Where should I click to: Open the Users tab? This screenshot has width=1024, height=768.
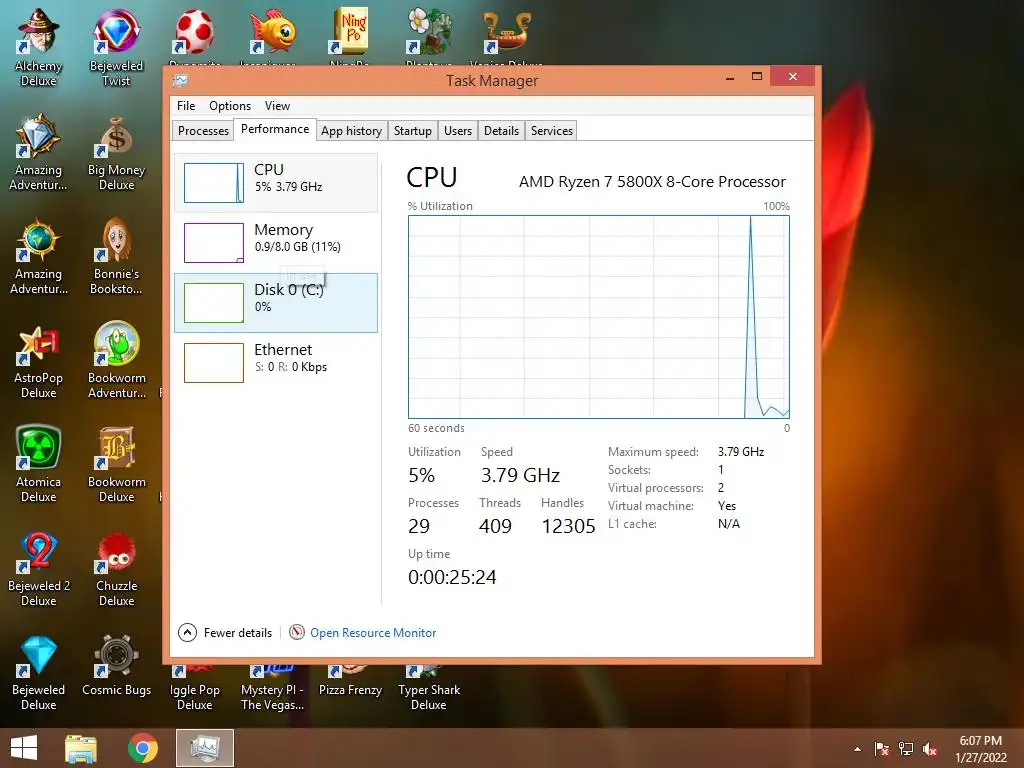coord(458,131)
